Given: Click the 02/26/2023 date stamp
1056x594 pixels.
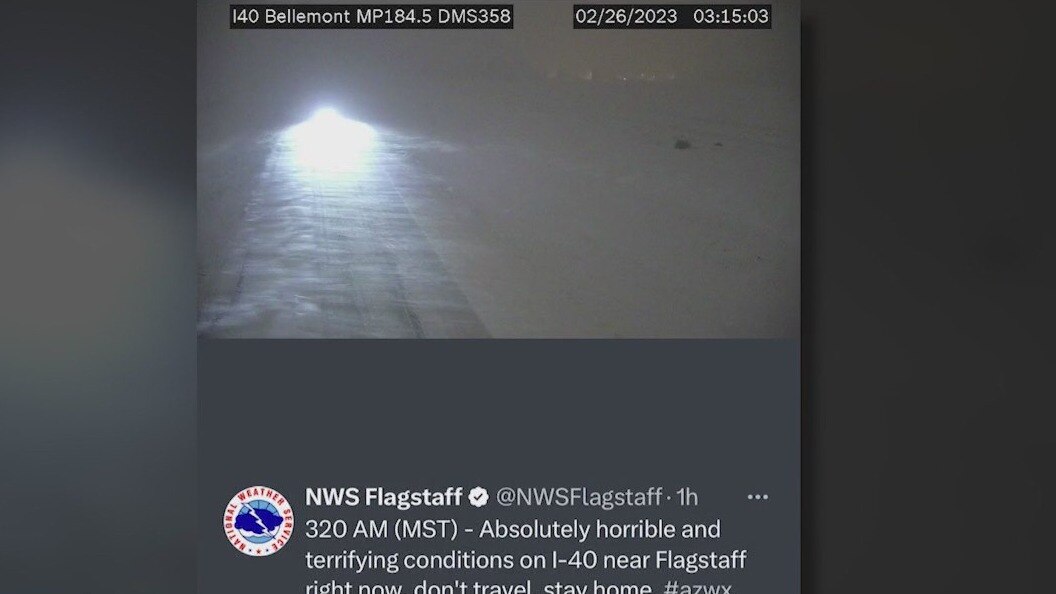Looking at the screenshot, I should [x=626, y=16].
